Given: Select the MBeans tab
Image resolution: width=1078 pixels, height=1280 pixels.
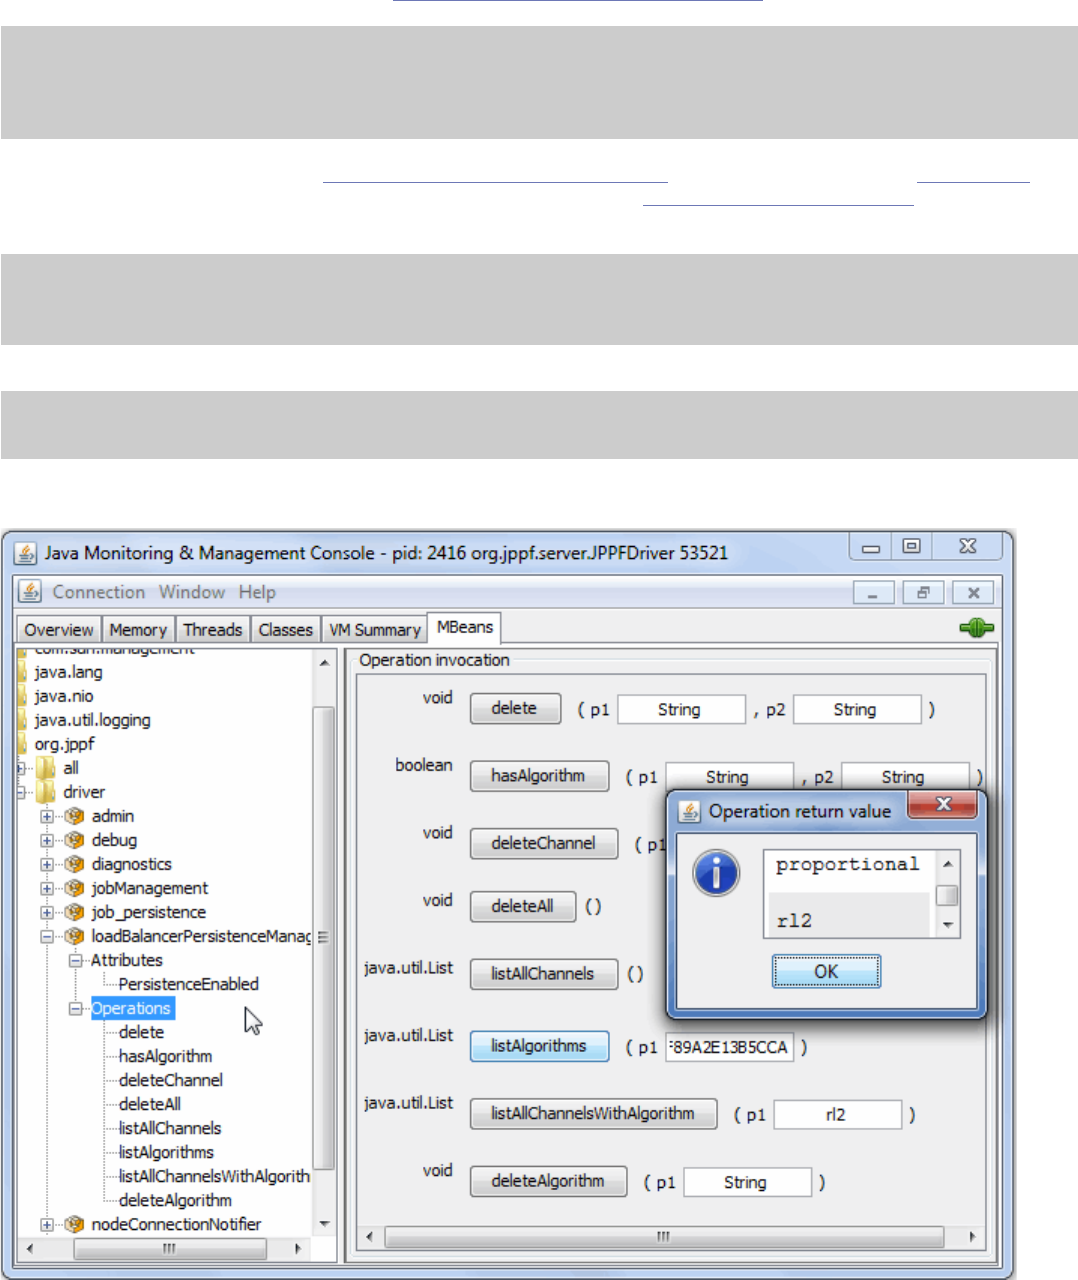Looking at the screenshot, I should pyautogui.click(x=465, y=627).
